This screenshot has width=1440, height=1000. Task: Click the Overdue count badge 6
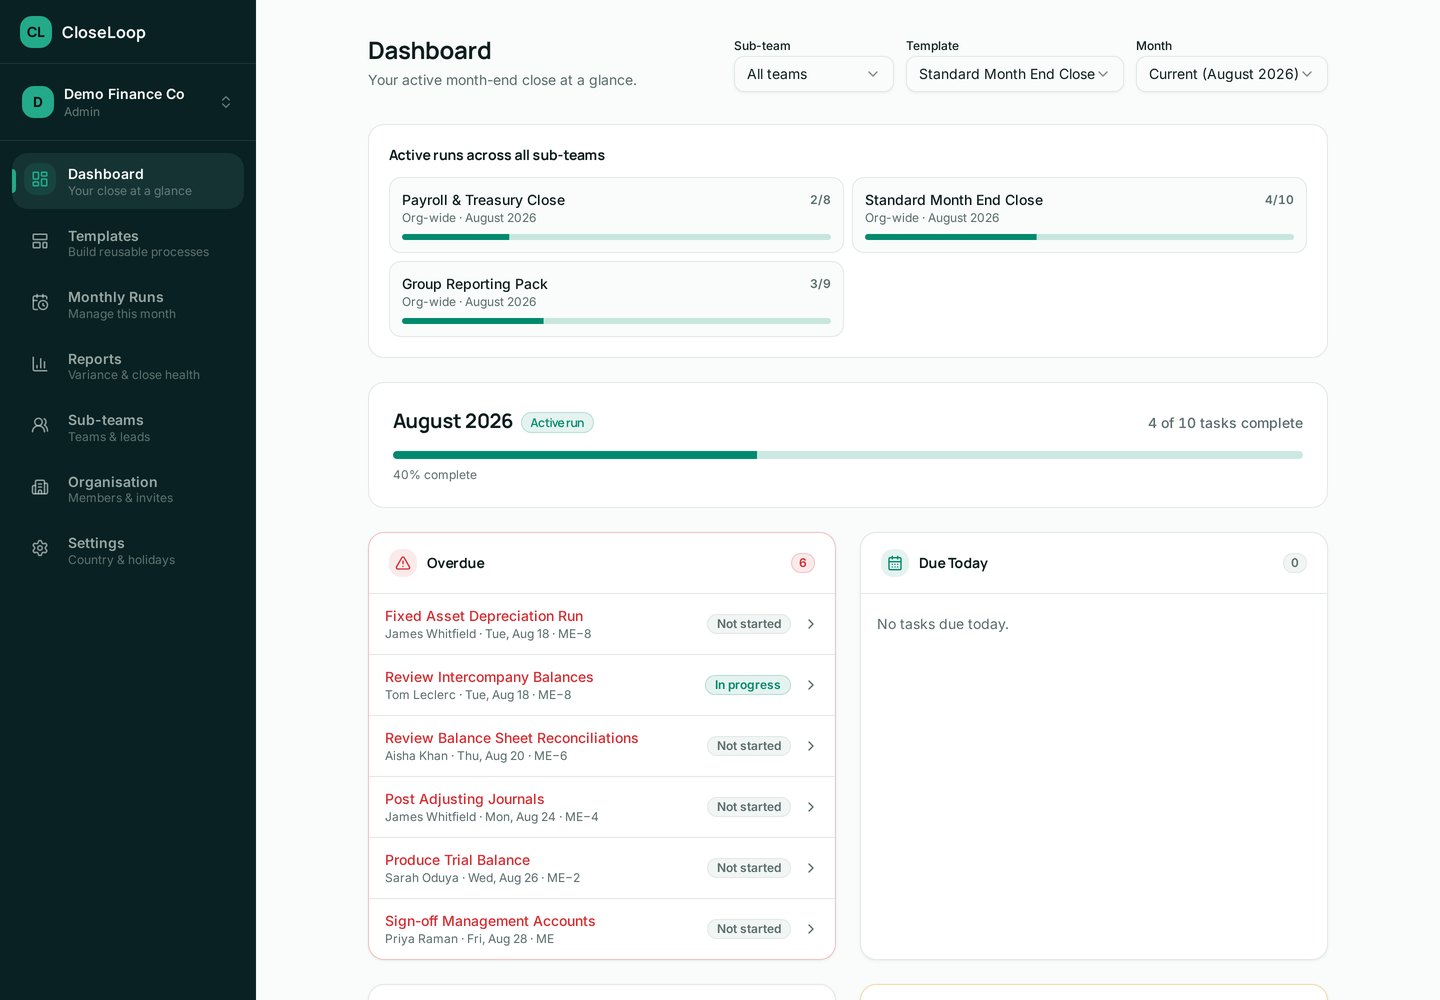(803, 563)
